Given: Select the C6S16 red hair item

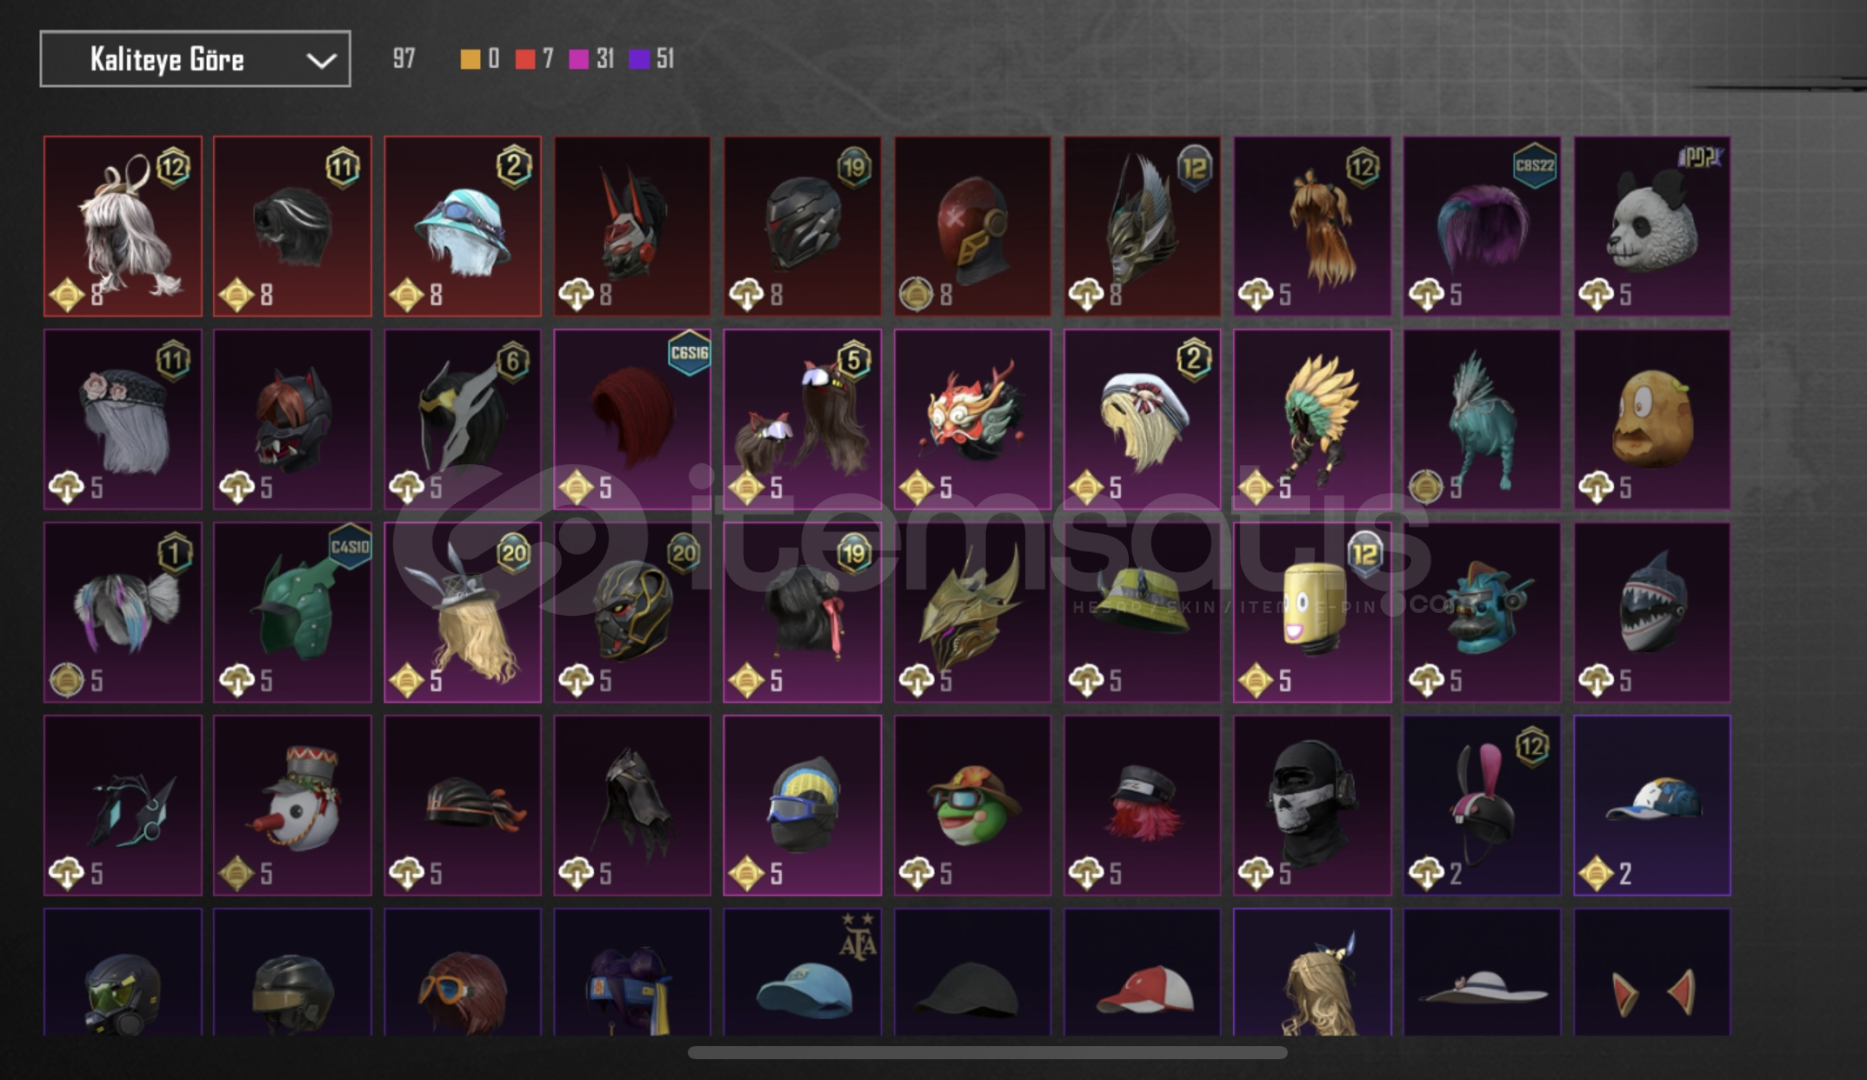Looking at the screenshot, I should coord(632,420).
